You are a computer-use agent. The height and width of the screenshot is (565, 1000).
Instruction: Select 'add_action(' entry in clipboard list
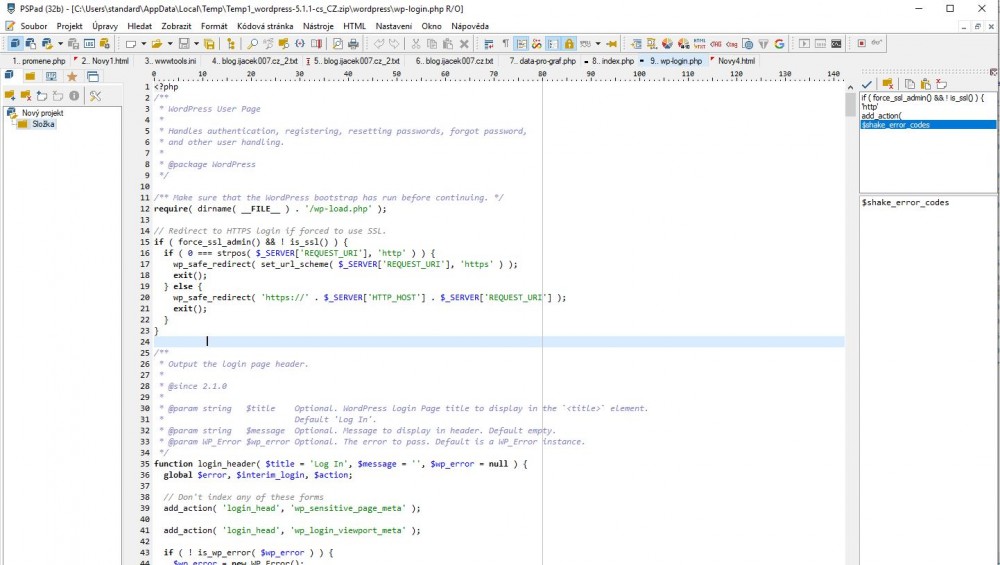[881, 116]
